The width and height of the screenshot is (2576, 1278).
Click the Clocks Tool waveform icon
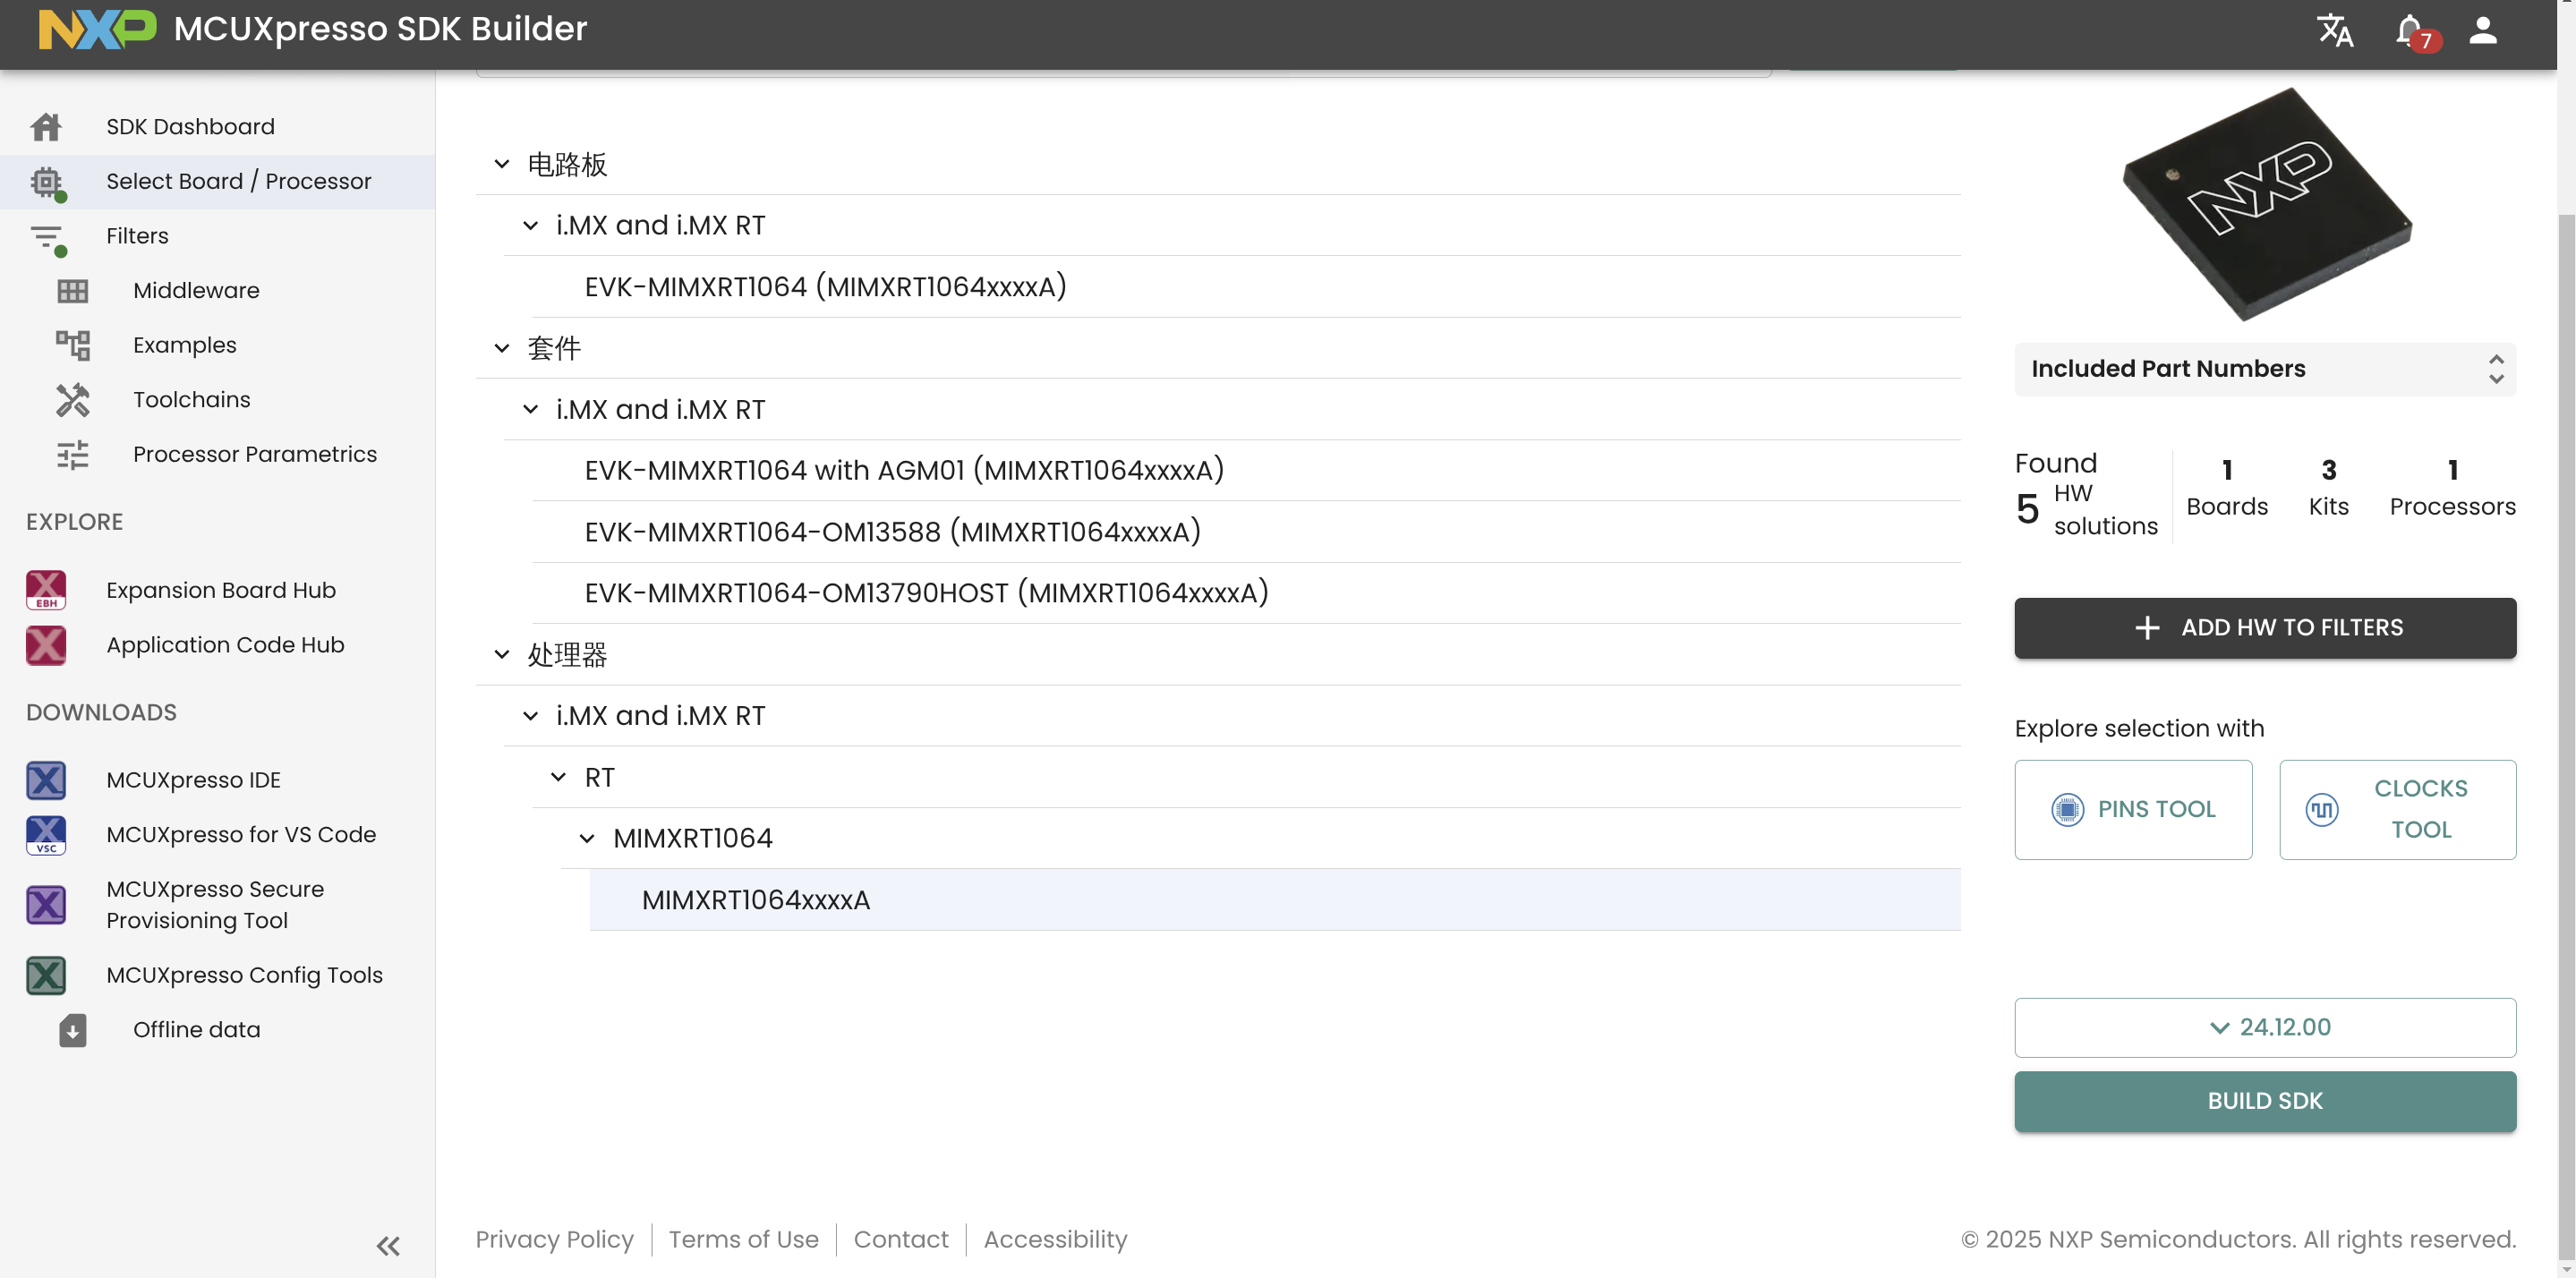(x=2322, y=809)
